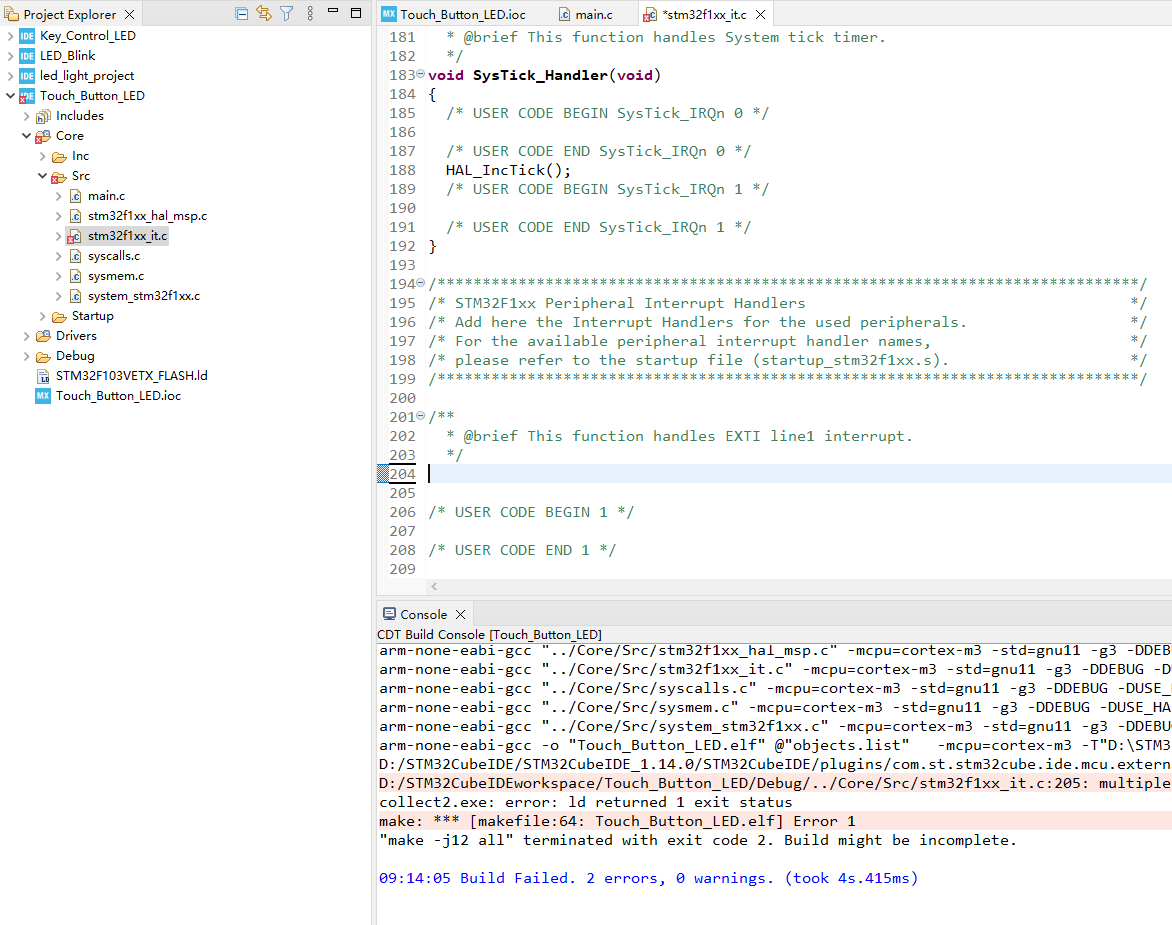Fold doc comment at line 201
The width and height of the screenshot is (1172, 925).
[421, 415]
